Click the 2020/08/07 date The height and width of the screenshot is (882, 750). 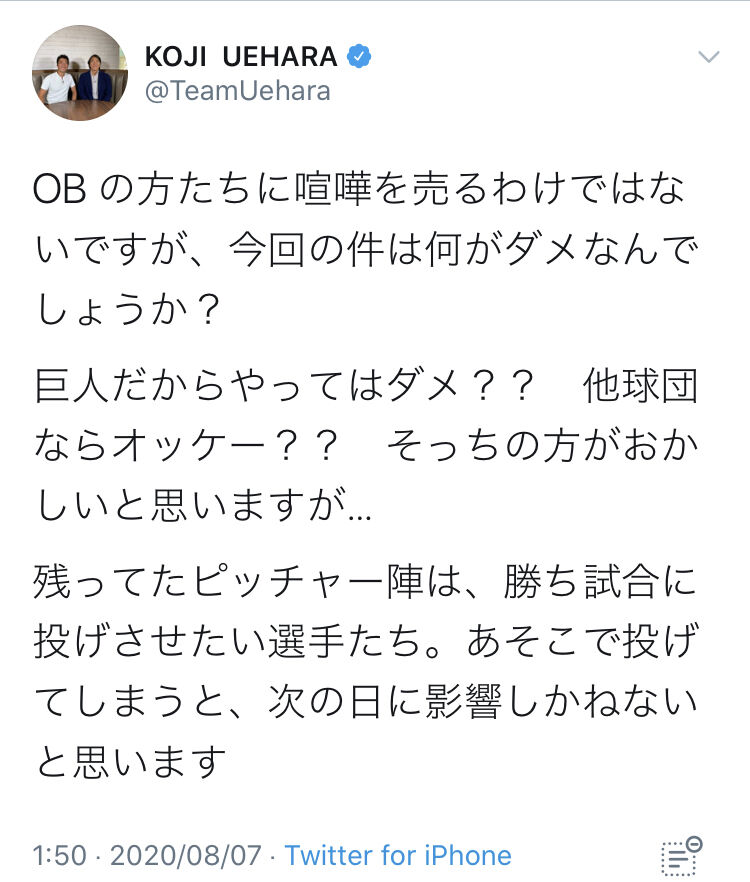coord(186,856)
